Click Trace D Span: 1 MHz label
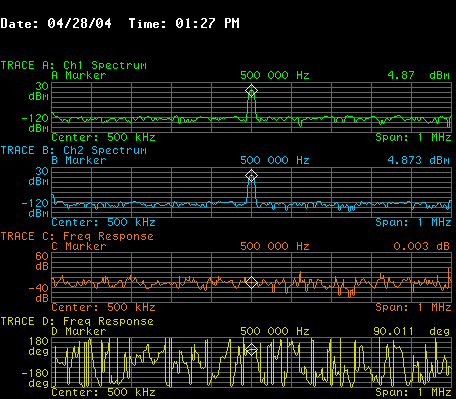 click(413, 392)
